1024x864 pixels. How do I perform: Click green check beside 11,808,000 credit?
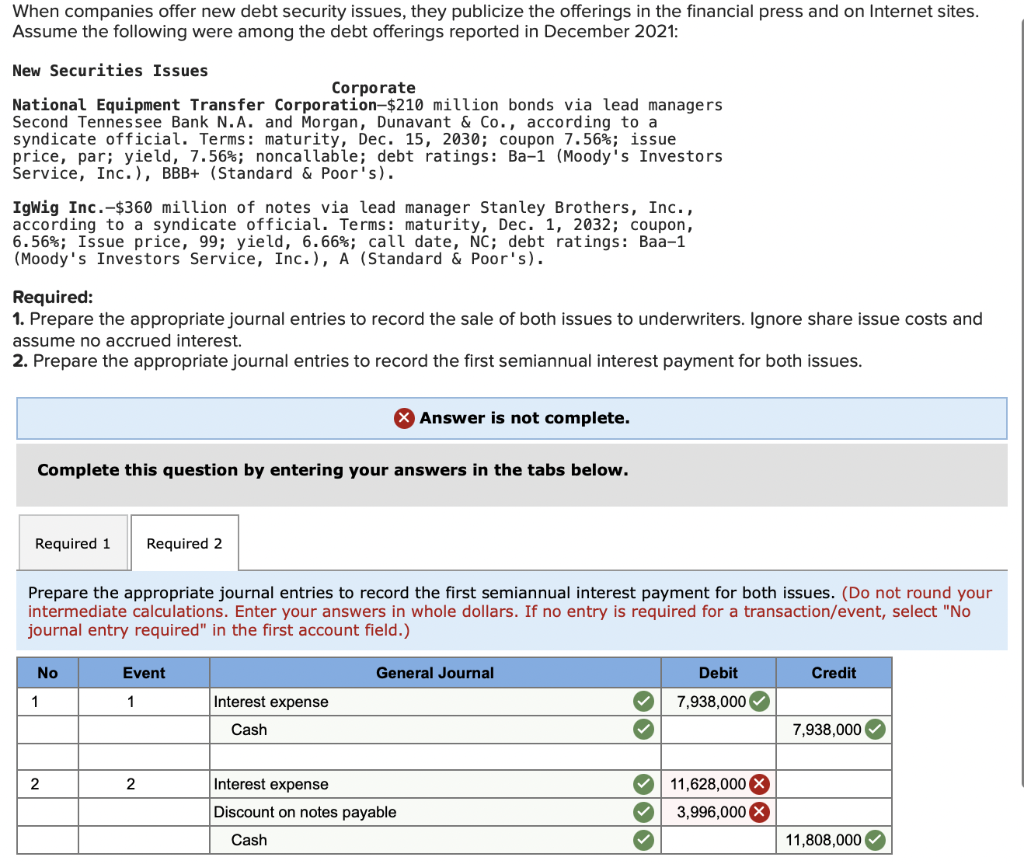(874, 840)
